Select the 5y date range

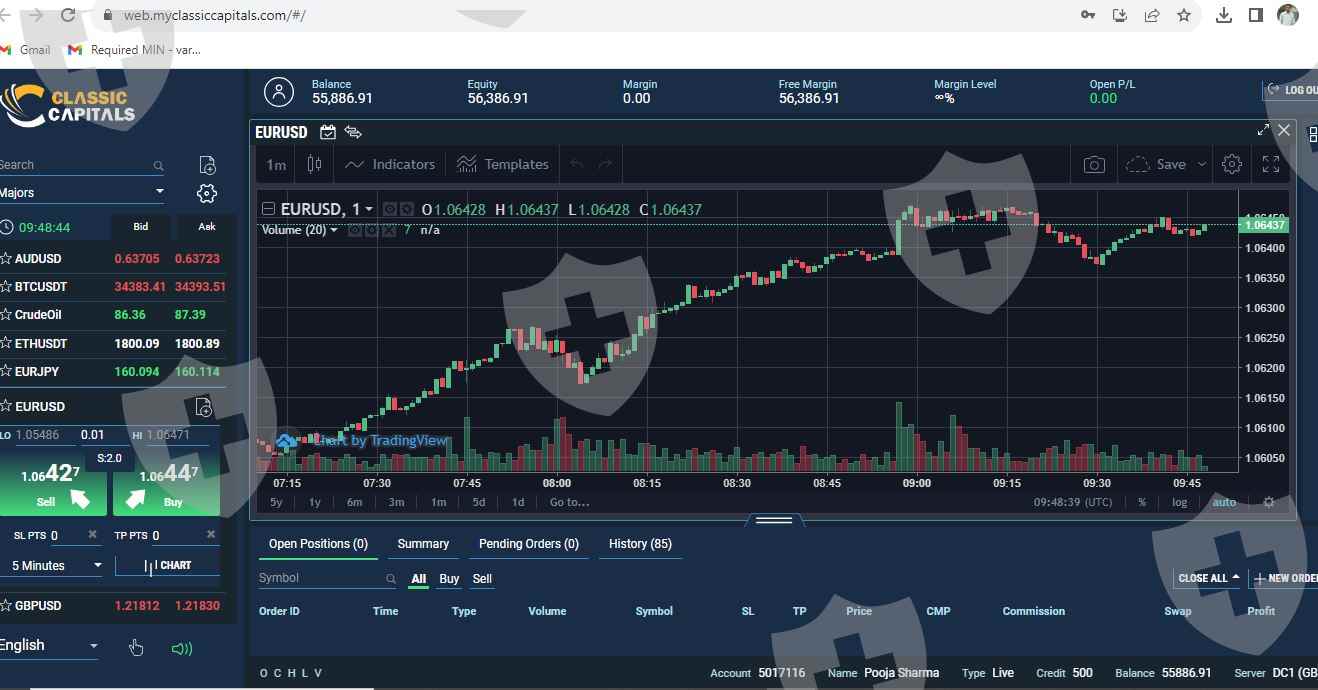tap(276, 502)
